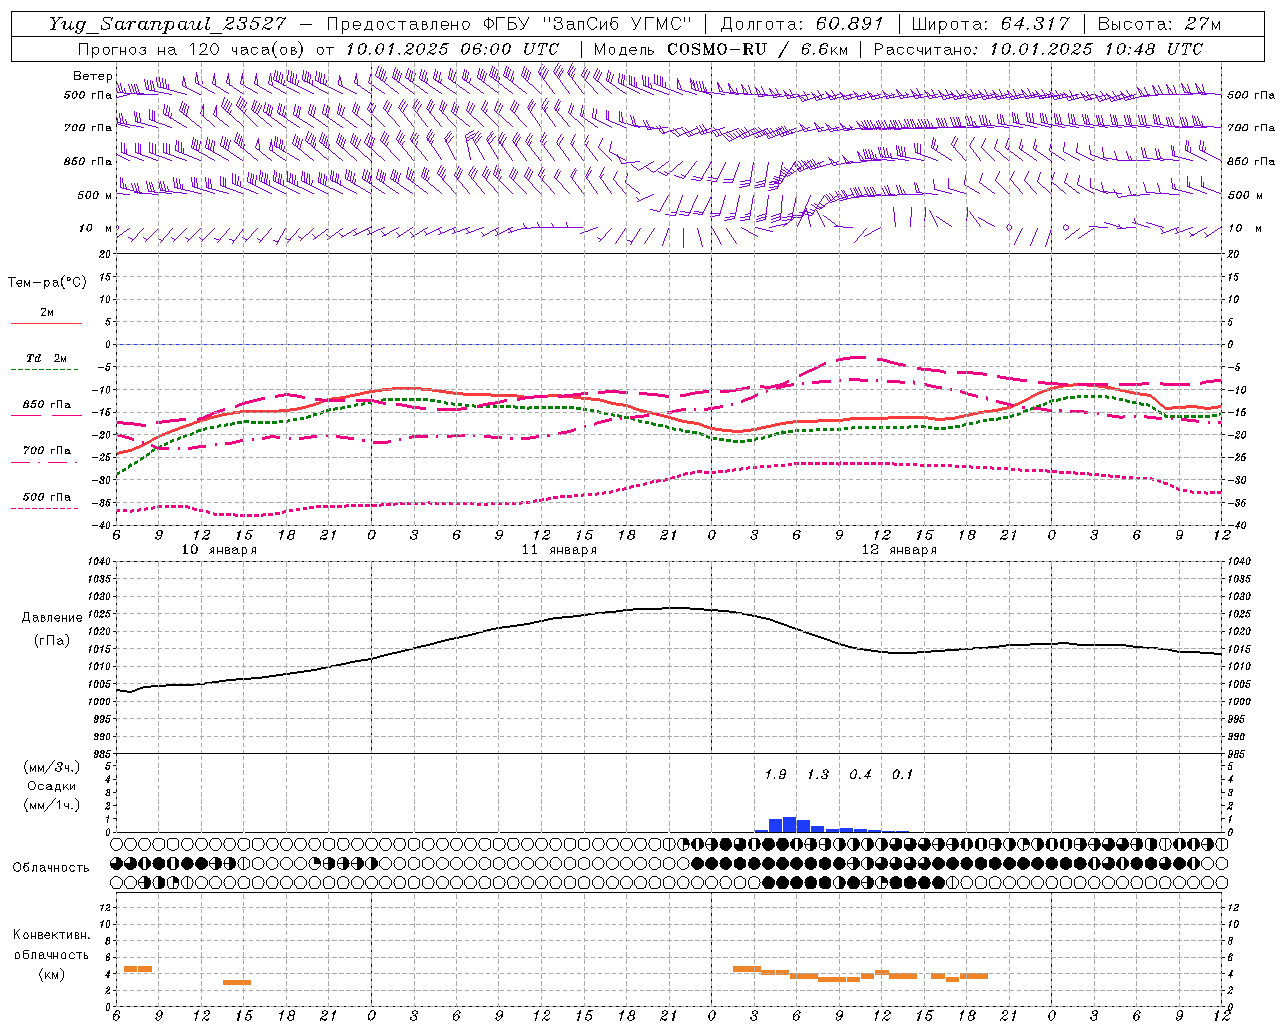
Task: Click the precipitation value '1.9'
Action: (x=775, y=775)
